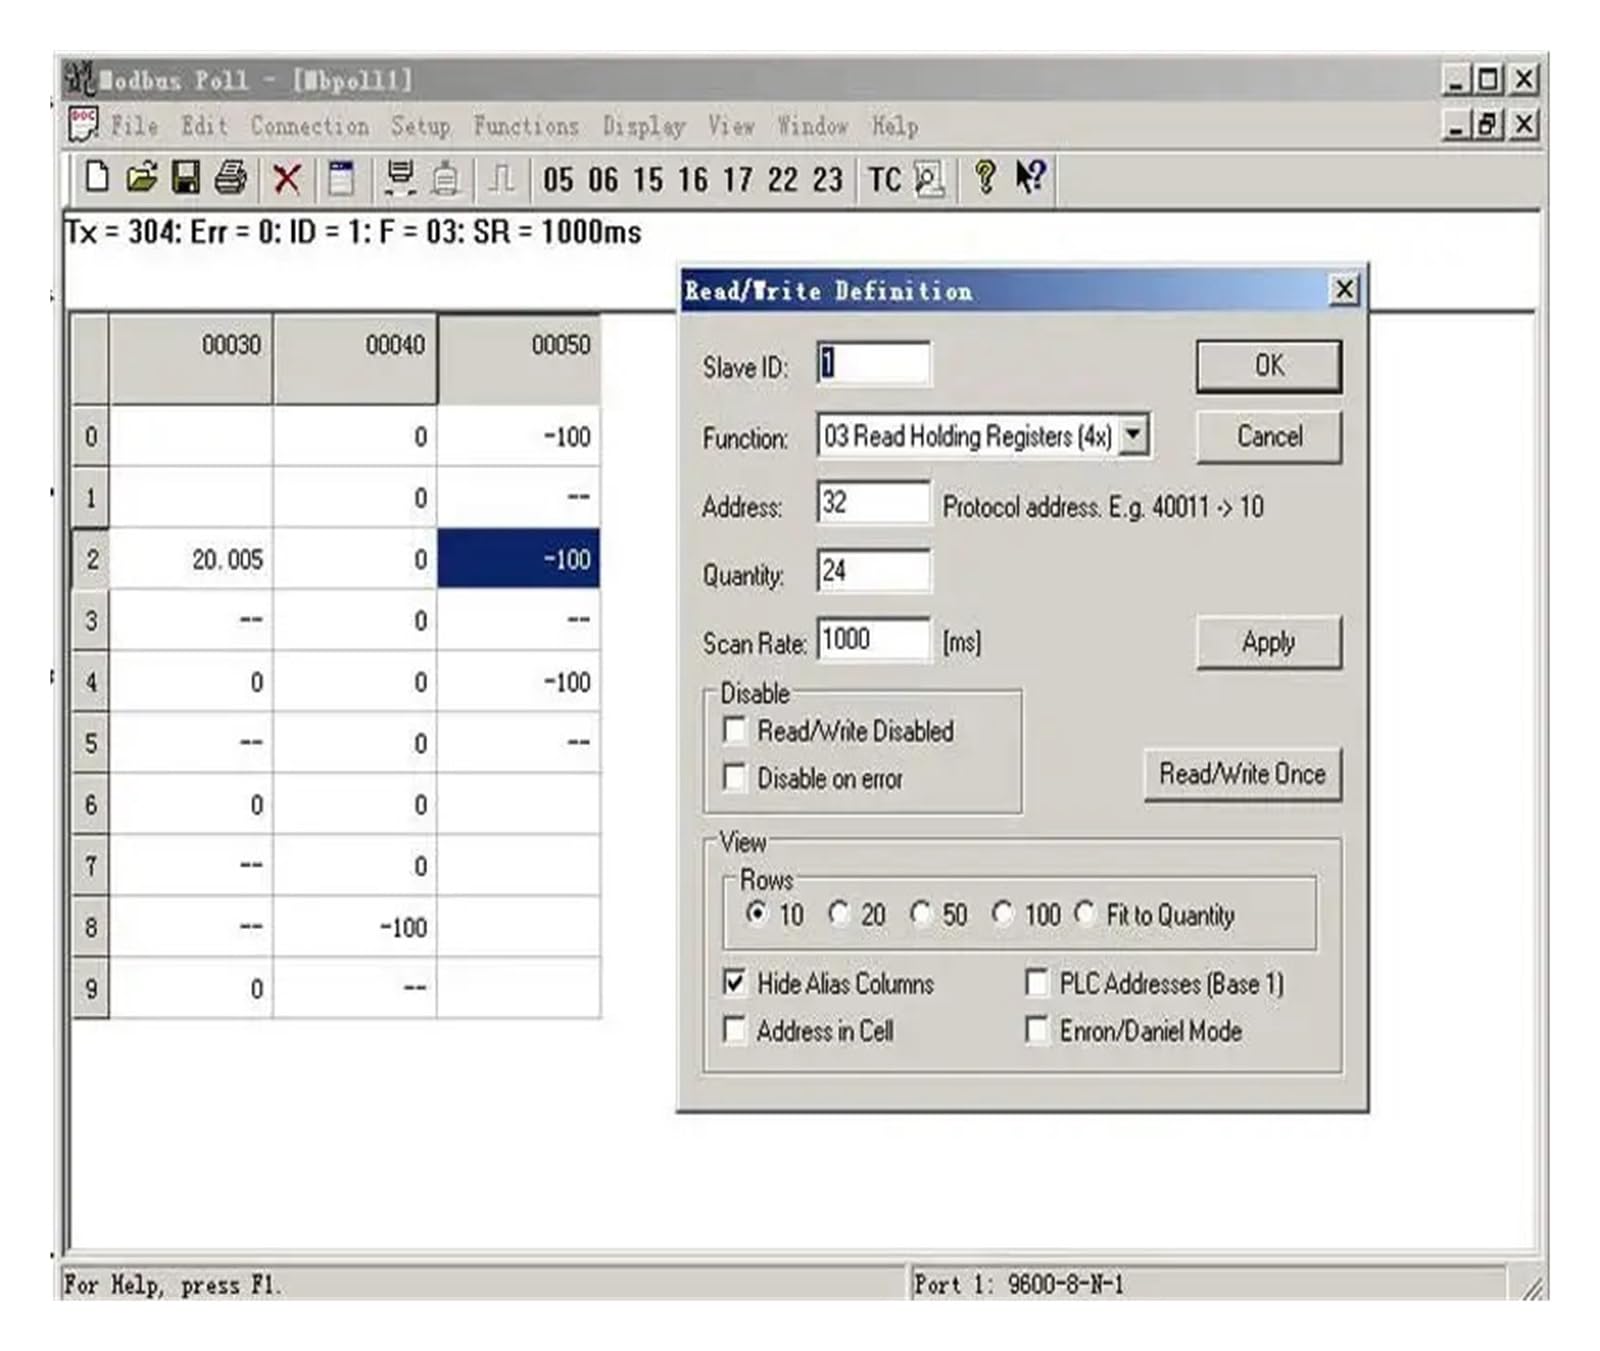Click the Connect toolbar icon
Viewport: 1600px width, 1351px height.
(x=401, y=178)
